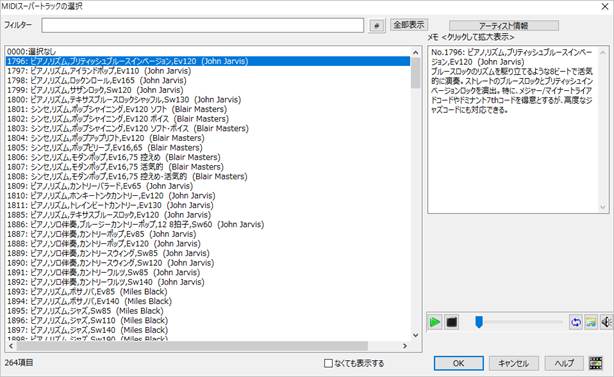Click the film strip icon beside Help
Image resolution: width=614 pixels, height=377 pixels.
596,363
